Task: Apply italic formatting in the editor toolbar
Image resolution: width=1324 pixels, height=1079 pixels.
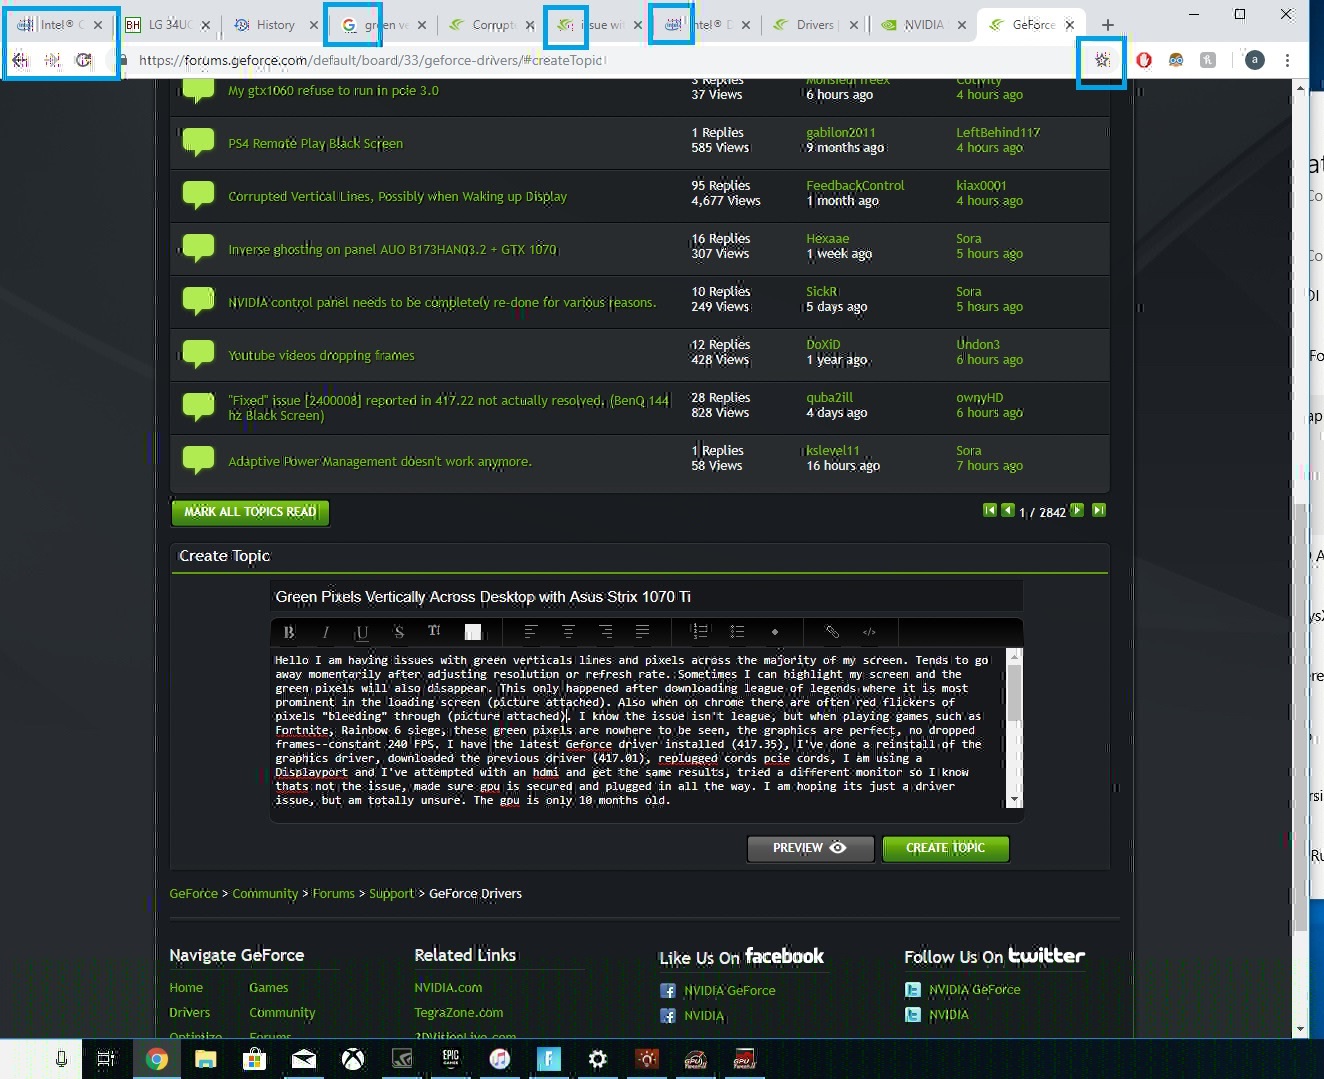Action: (325, 631)
